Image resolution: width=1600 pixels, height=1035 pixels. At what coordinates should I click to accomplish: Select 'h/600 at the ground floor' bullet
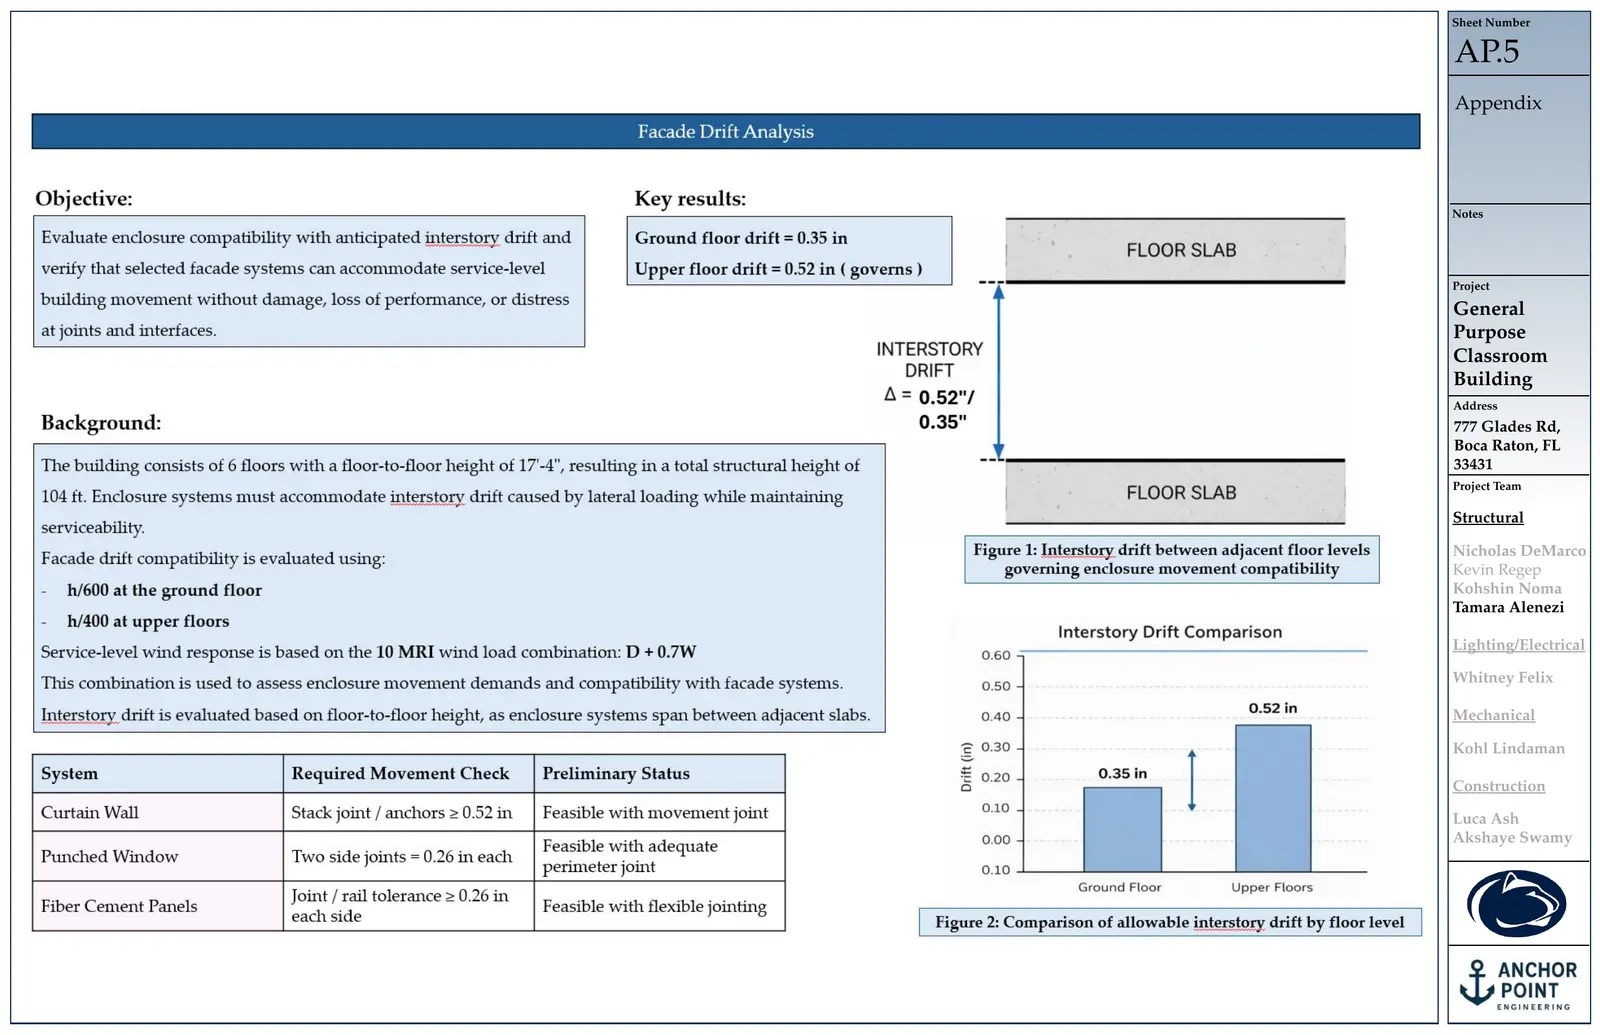click(164, 590)
